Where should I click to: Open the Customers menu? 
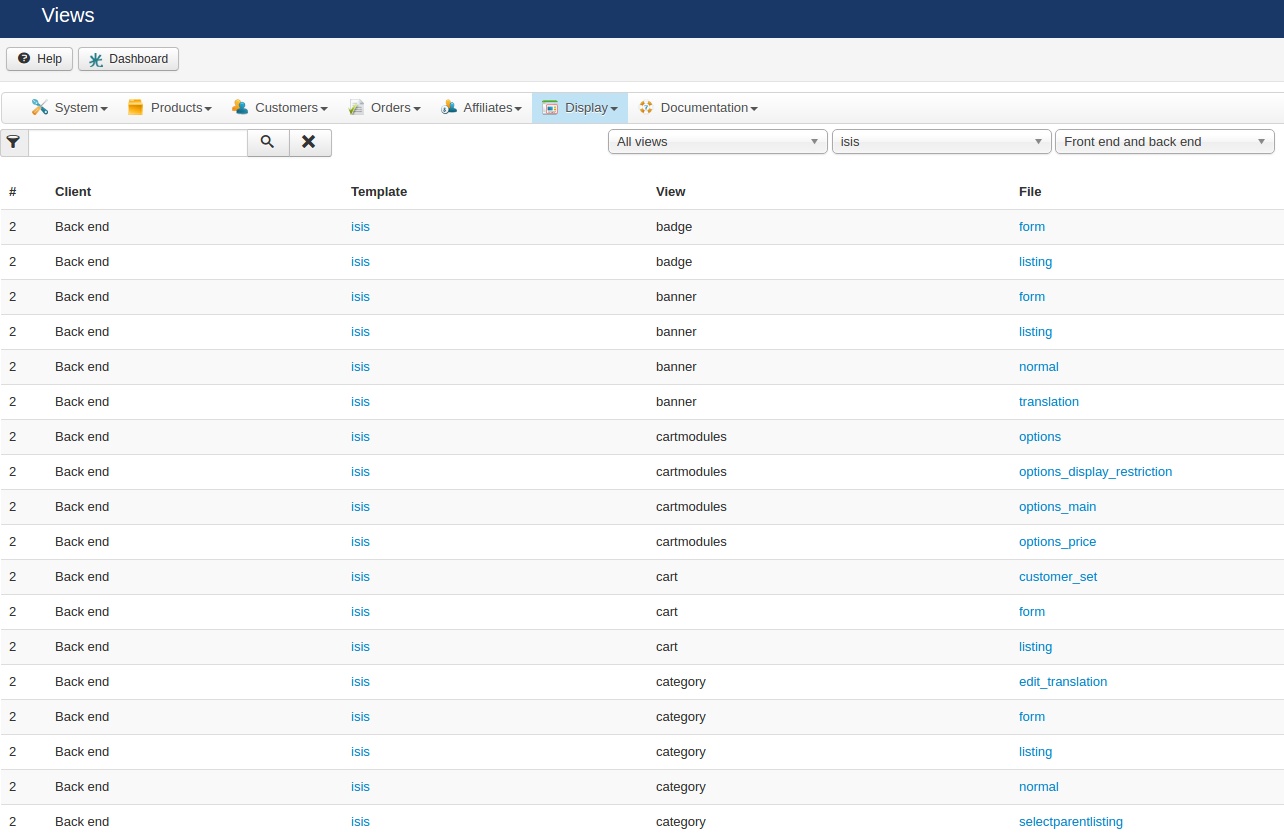pos(280,108)
